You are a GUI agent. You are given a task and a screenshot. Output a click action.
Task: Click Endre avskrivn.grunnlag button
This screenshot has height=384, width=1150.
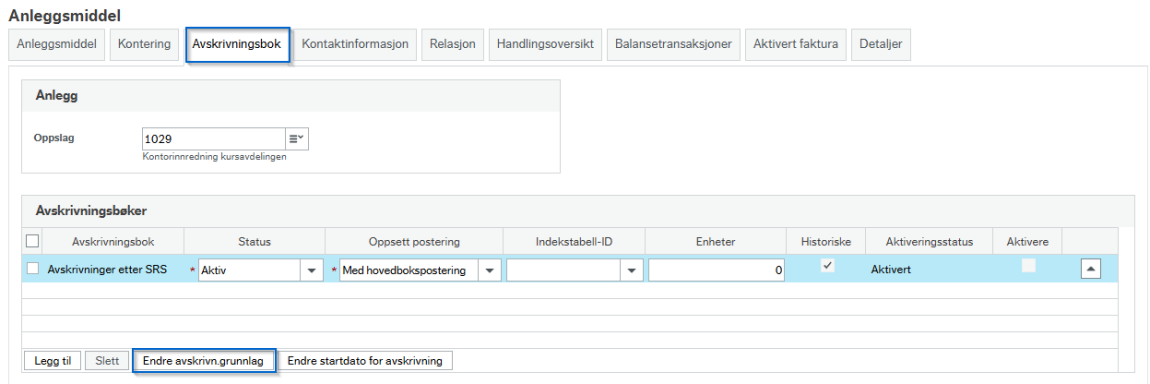pos(205,361)
